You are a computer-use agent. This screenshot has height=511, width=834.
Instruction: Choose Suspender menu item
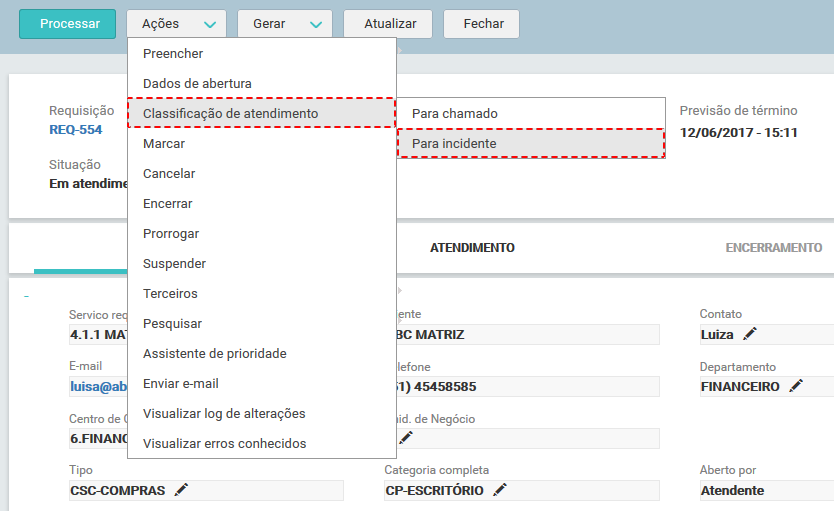262,264
